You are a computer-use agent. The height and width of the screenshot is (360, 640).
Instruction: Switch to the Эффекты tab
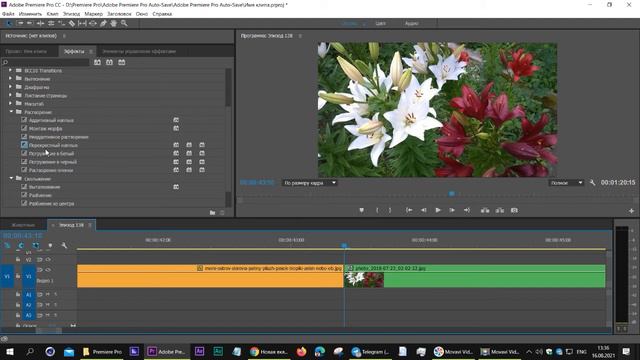pos(74,51)
